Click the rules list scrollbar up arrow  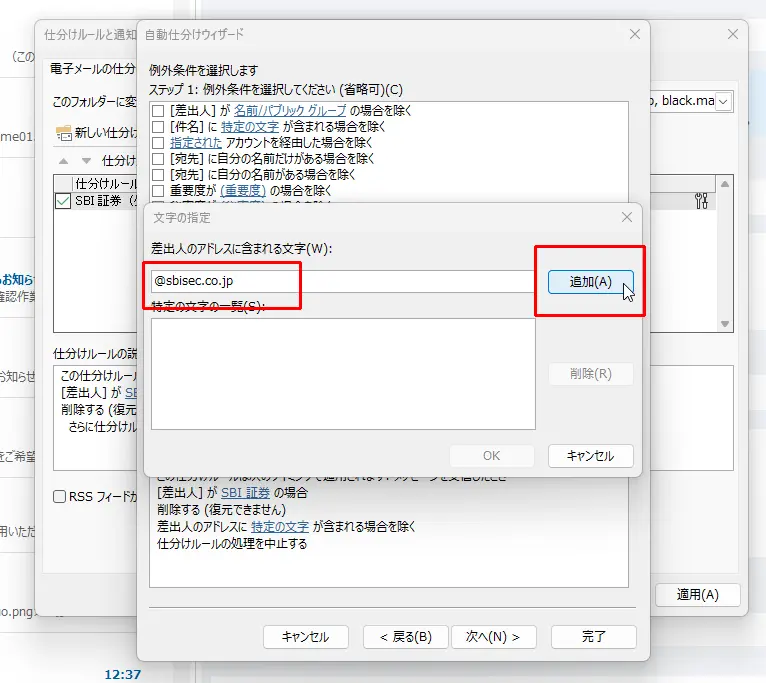tap(725, 184)
